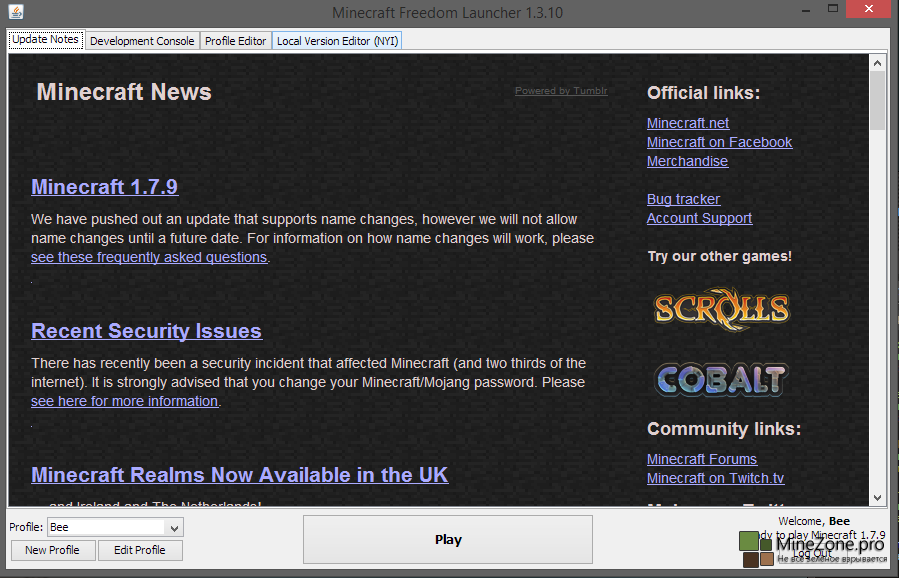Screen dimensions: 899x578
Task: Select the Local Version Editor (NYI) tab
Action: pyautogui.click(x=337, y=41)
